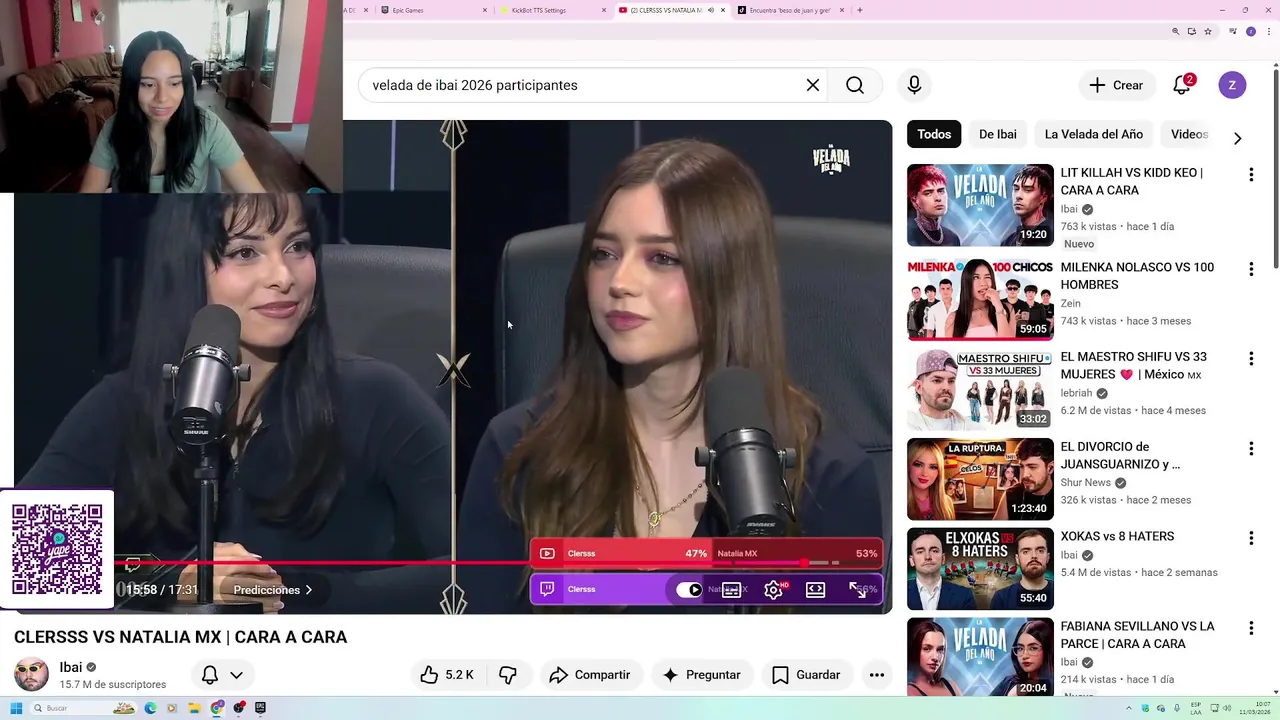
Task: Expand the Predicciones chapter chevron
Action: coord(308,590)
